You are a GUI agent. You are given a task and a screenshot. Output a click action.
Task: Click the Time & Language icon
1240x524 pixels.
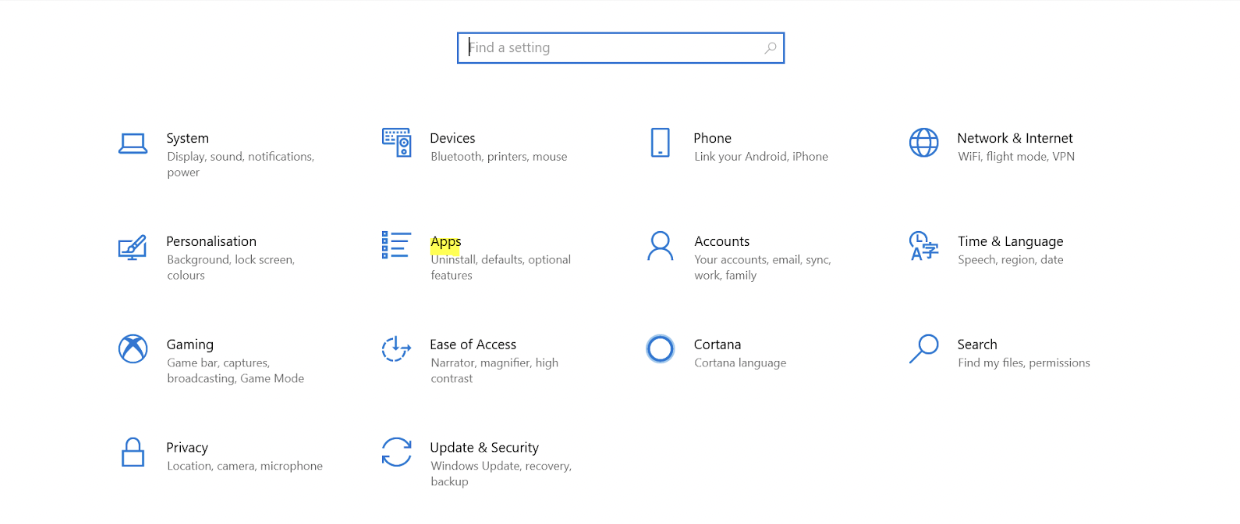click(924, 246)
